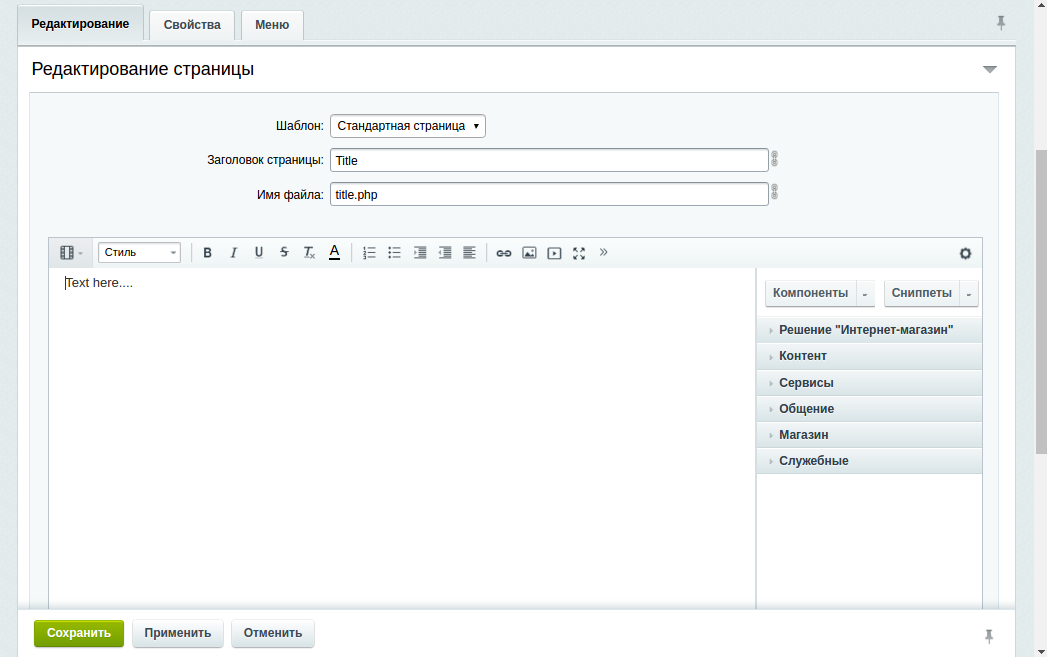Click the strikethrough icon

[x=284, y=253]
